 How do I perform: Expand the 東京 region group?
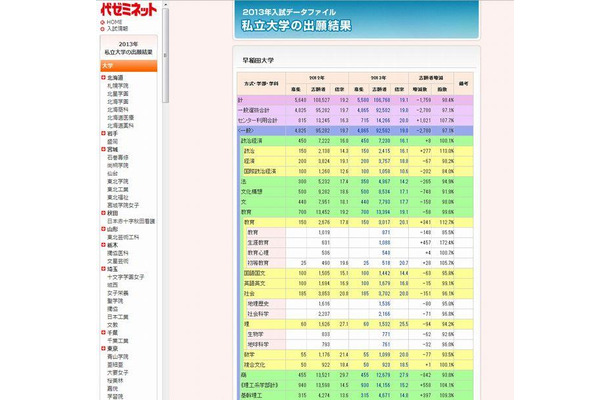[103, 348]
